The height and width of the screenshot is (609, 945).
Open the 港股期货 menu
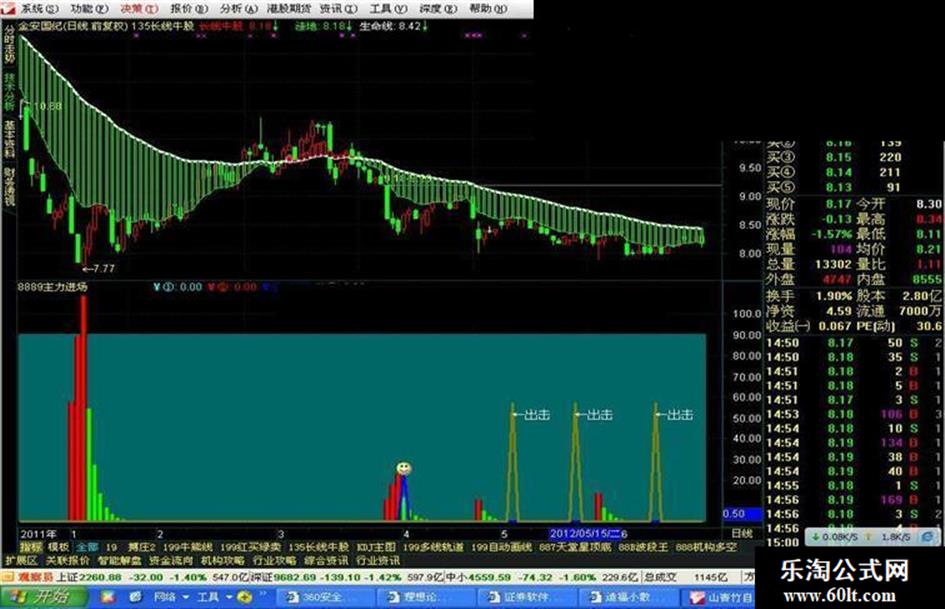[x=289, y=8]
